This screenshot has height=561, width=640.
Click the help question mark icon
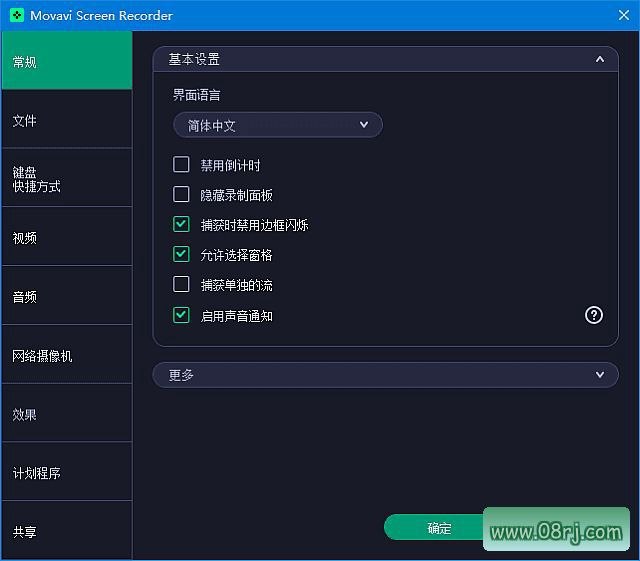tap(593, 315)
